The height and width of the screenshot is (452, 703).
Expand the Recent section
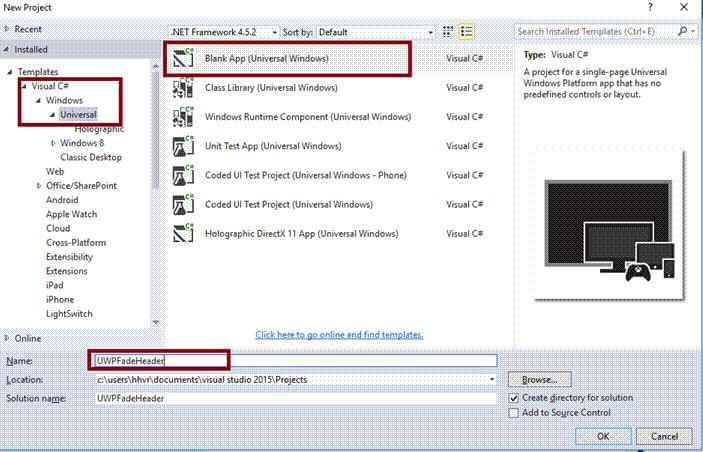6,29
